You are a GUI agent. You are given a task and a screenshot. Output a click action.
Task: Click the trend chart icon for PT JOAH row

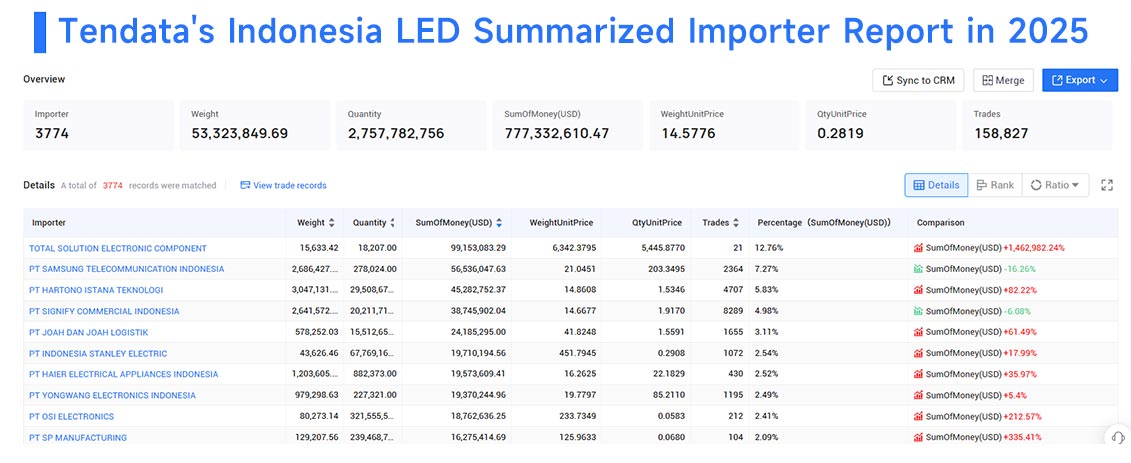pyautogui.click(x=918, y=332)
